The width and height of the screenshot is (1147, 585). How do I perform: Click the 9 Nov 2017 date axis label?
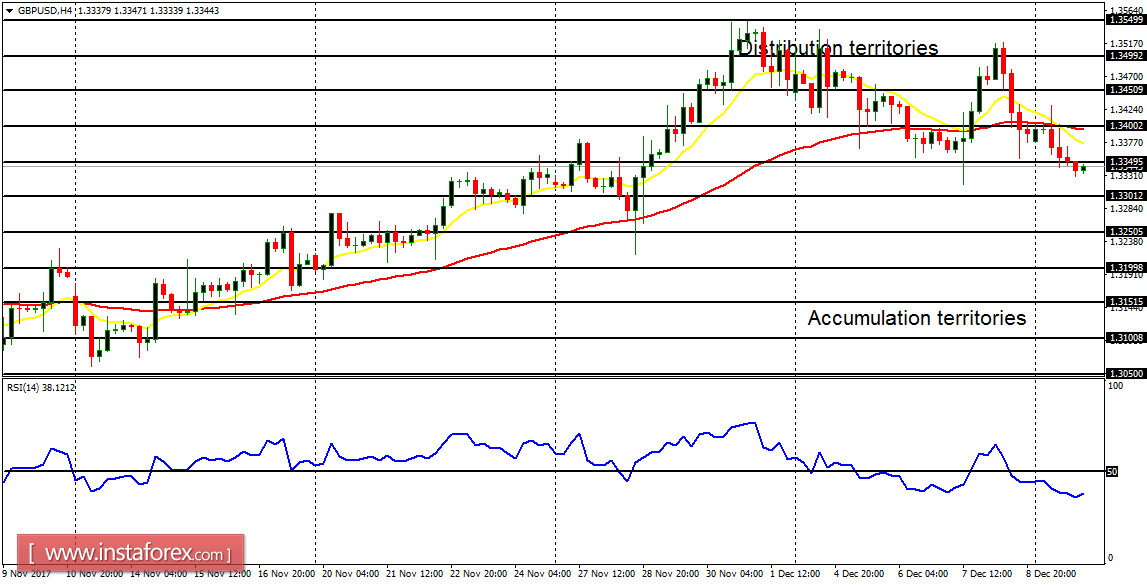click(27, 575)
